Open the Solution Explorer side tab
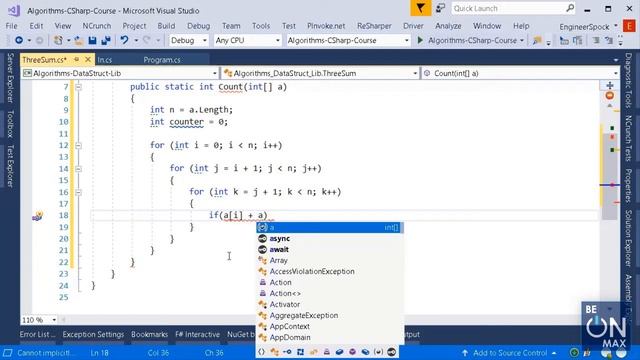Screen dimensions: 640x360 pyautogui.click(x=629, y=238)
